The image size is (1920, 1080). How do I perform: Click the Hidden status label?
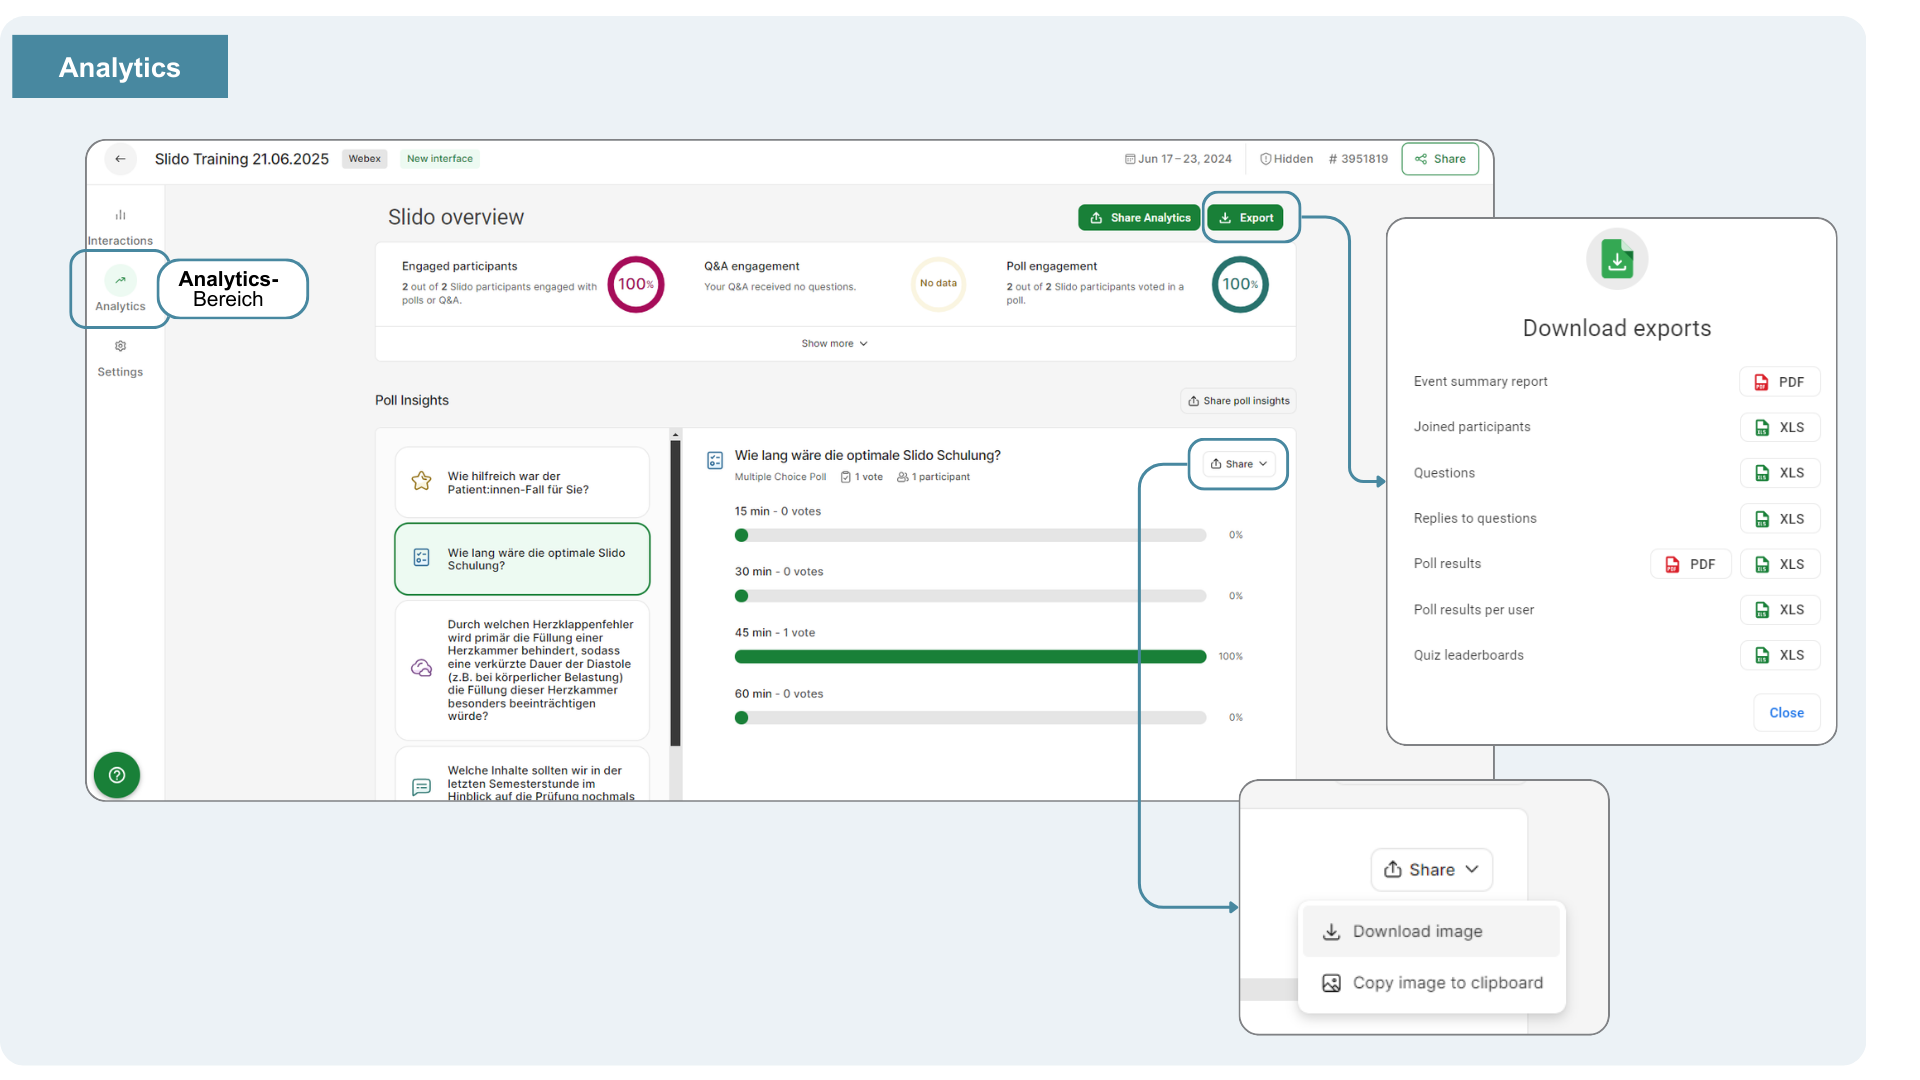click(1286, 159)
